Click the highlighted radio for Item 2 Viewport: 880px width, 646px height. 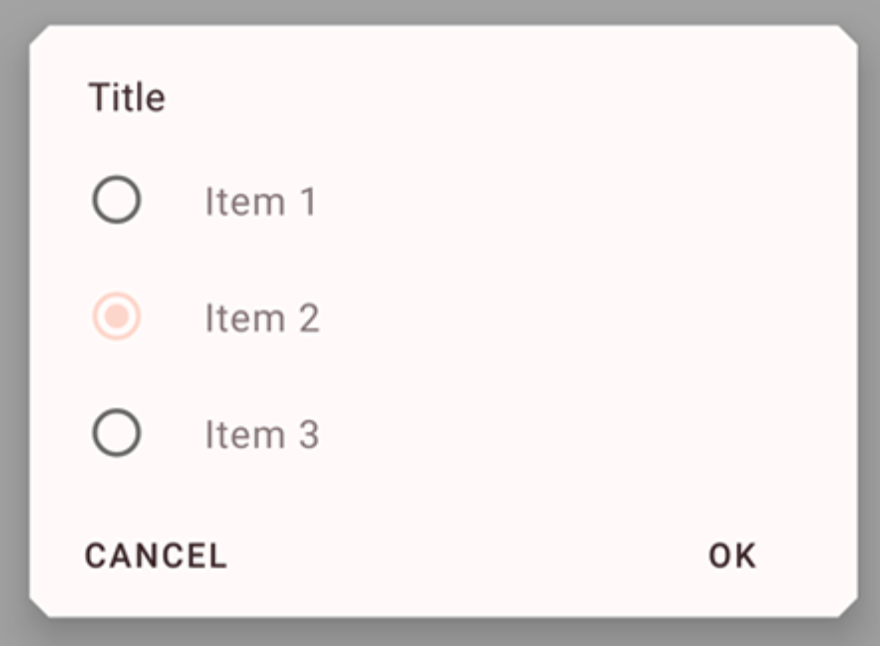117,317
